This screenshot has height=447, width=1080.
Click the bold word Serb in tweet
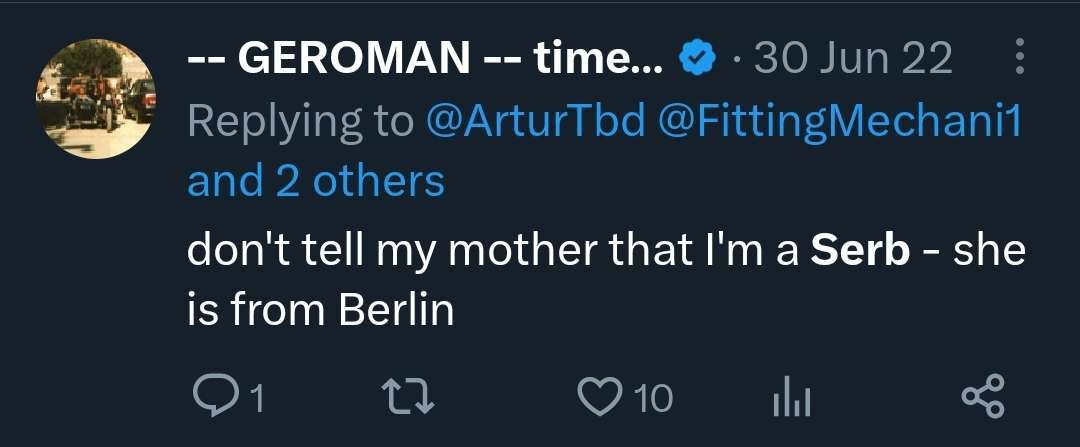point(860,251)
